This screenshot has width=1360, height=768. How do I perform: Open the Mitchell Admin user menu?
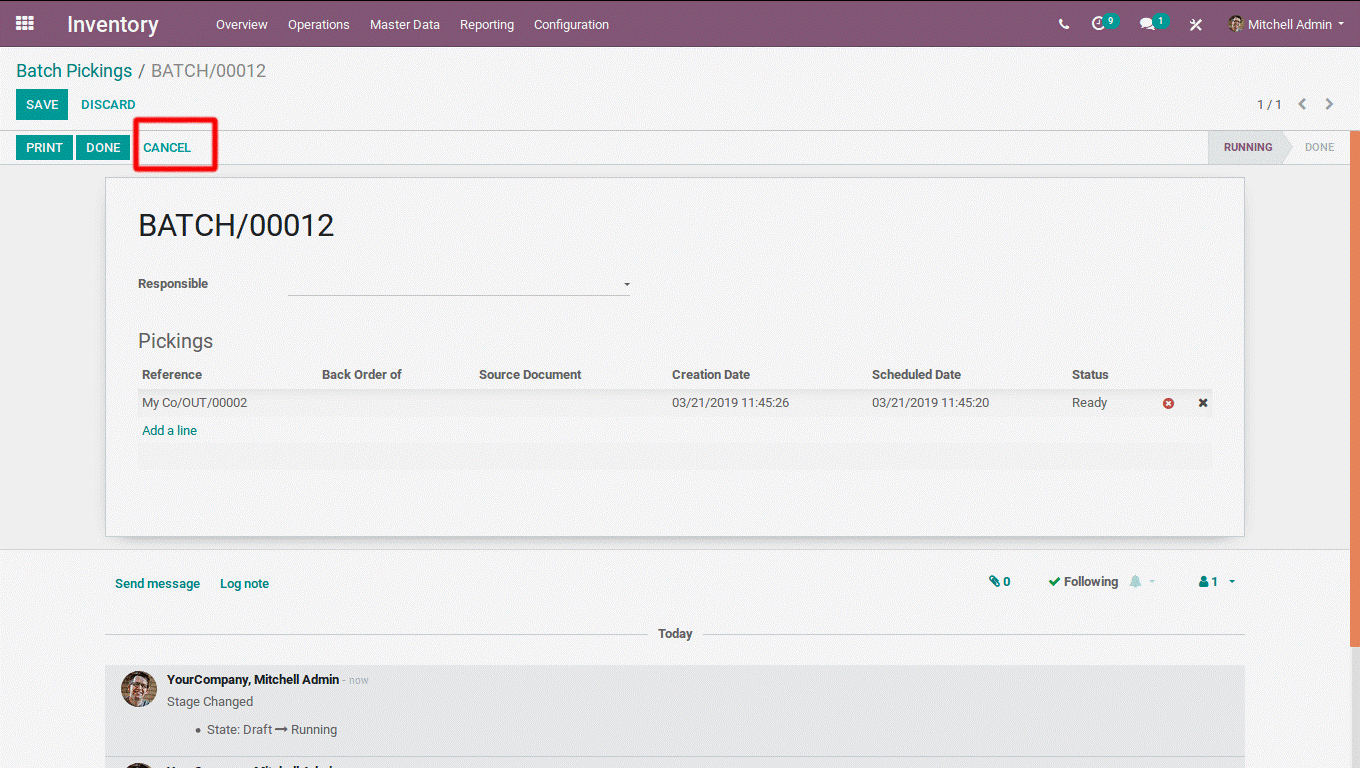click(x=1286, y=25)
